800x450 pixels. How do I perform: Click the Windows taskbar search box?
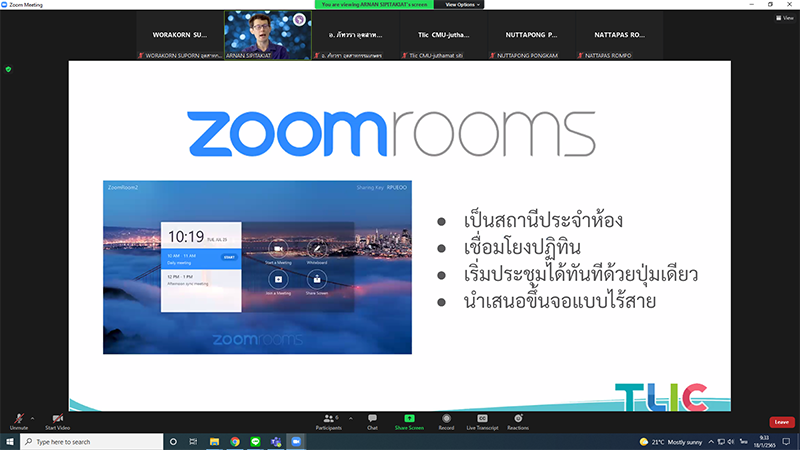pyautogui.click(x=92, y=441)
